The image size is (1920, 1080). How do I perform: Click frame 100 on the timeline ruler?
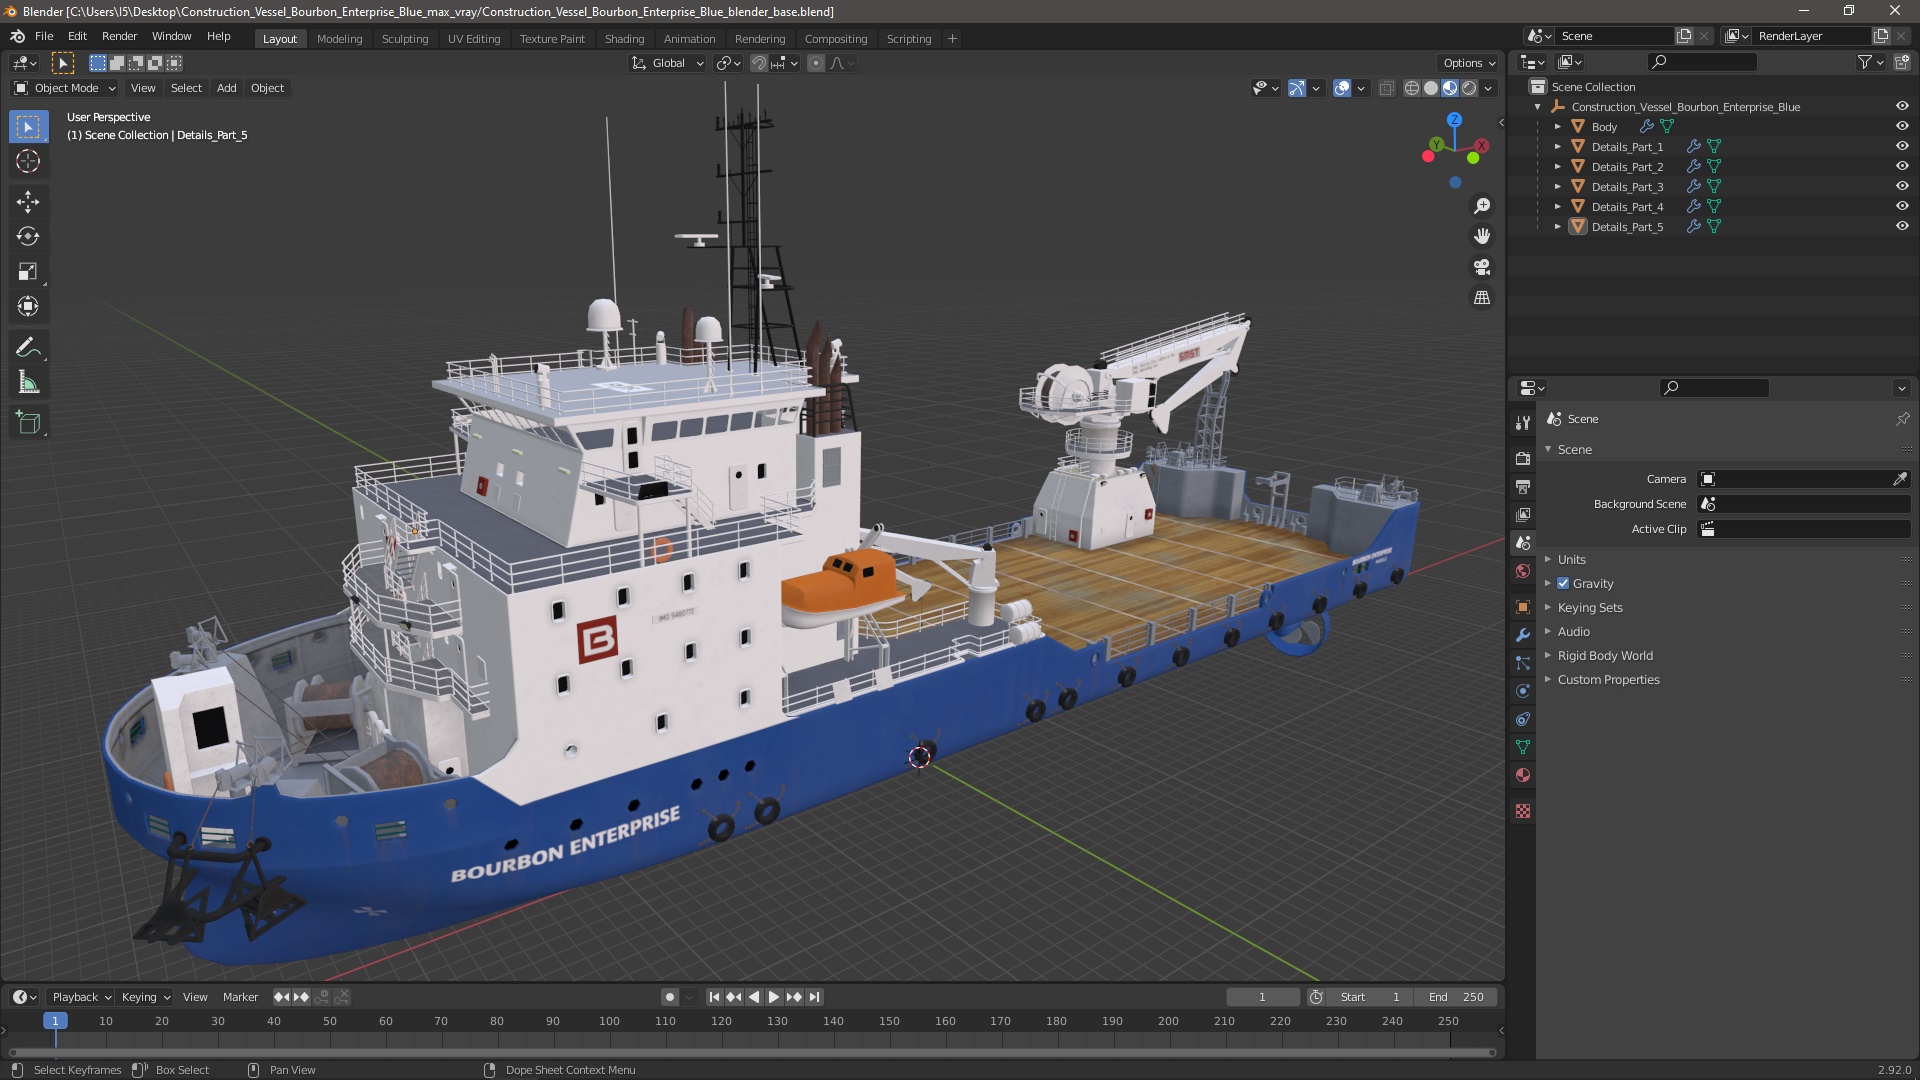[x=609, y=1021]
